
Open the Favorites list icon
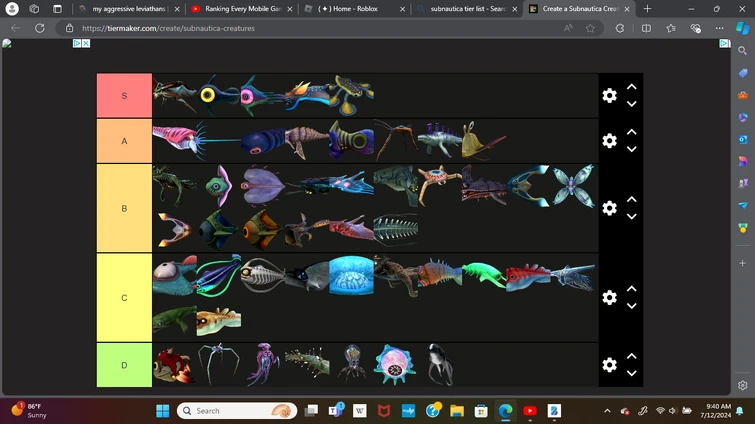point(671,28)
